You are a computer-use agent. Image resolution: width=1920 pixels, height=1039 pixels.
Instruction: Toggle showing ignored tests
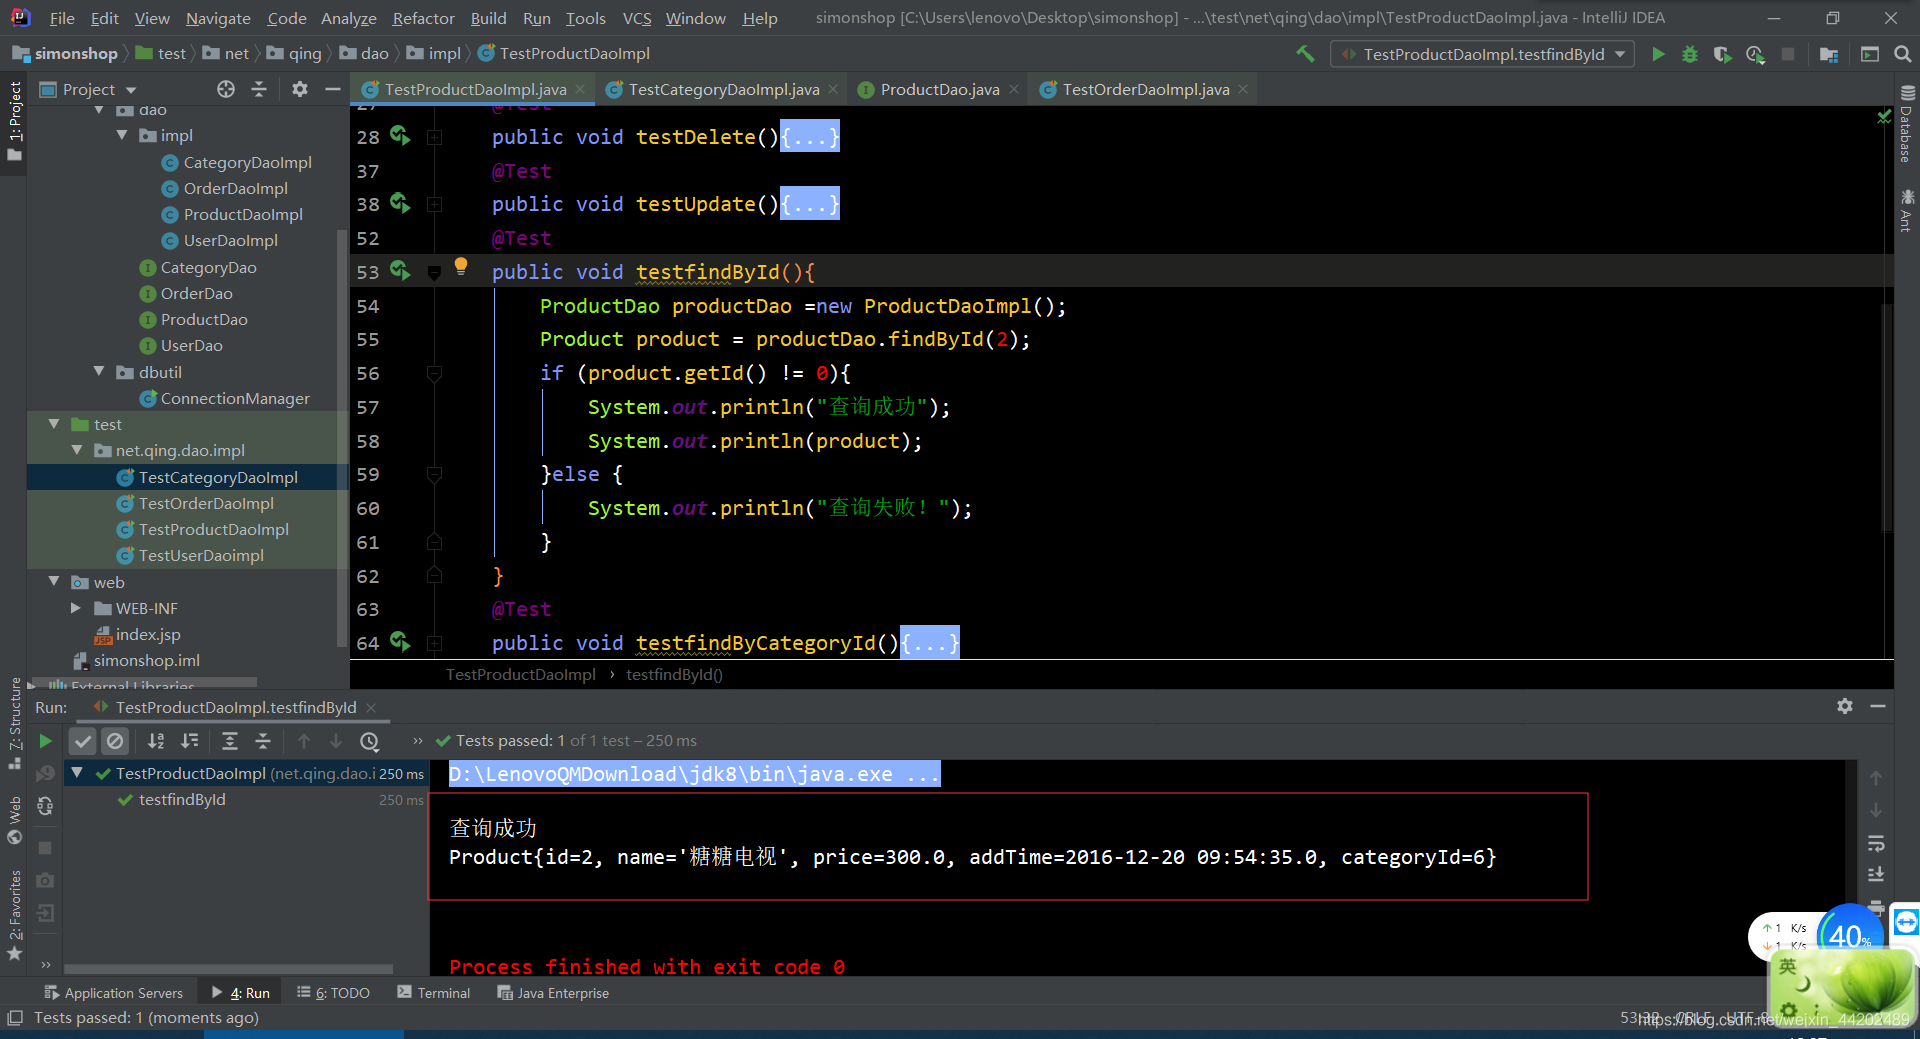pos(115,741)
